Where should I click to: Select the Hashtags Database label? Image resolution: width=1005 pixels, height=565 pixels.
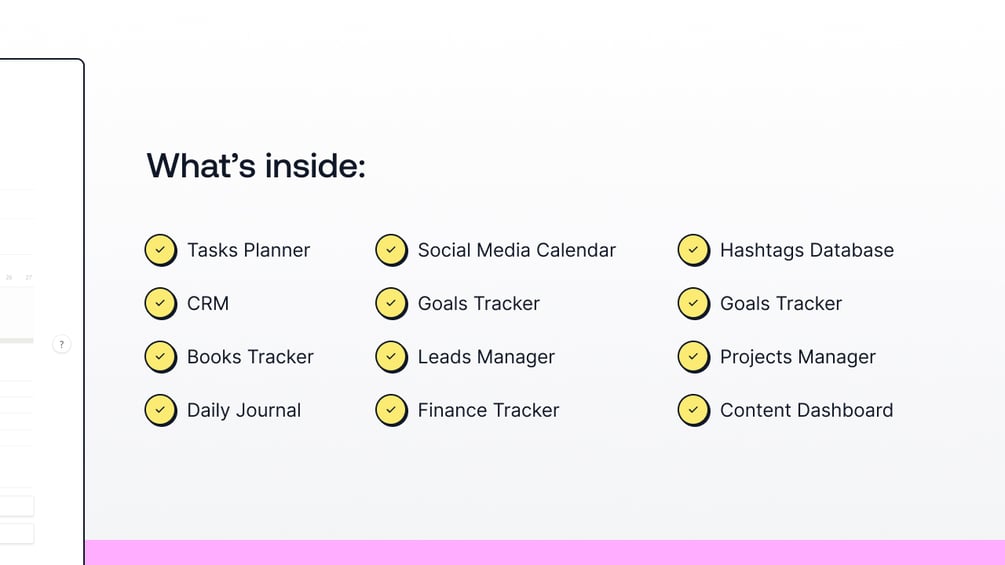pyautogui.click(x=807, y=250)
